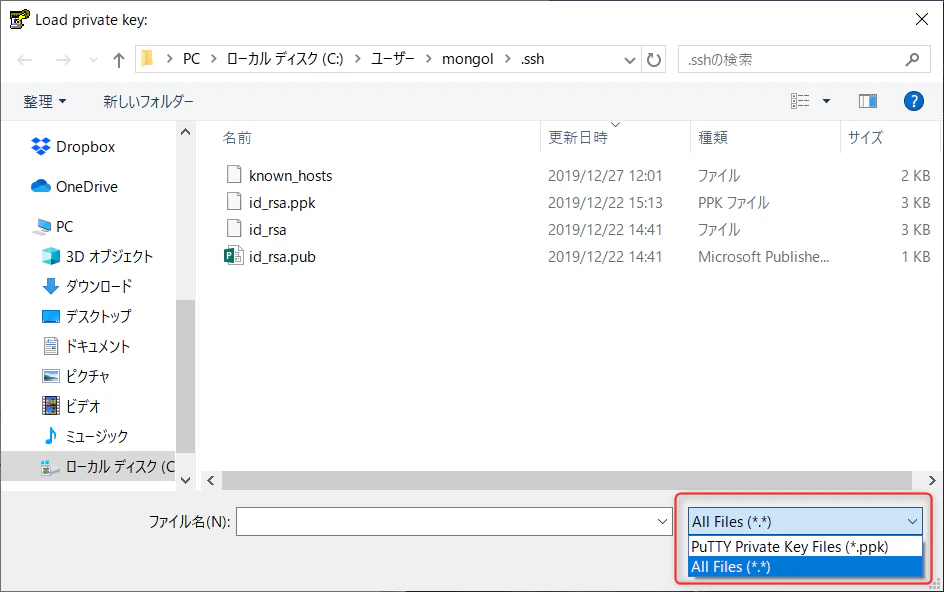Go up one folder level
Image resolution: width=944 pixels, height=592 pixels.
pyautogui.click(x=119, y=60)
